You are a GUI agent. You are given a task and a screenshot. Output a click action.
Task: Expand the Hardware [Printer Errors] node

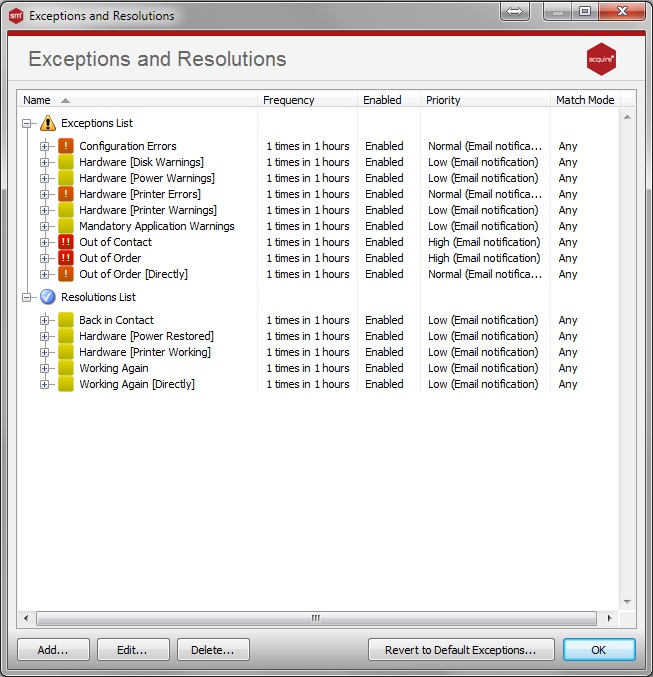click(x=44, y=194)
